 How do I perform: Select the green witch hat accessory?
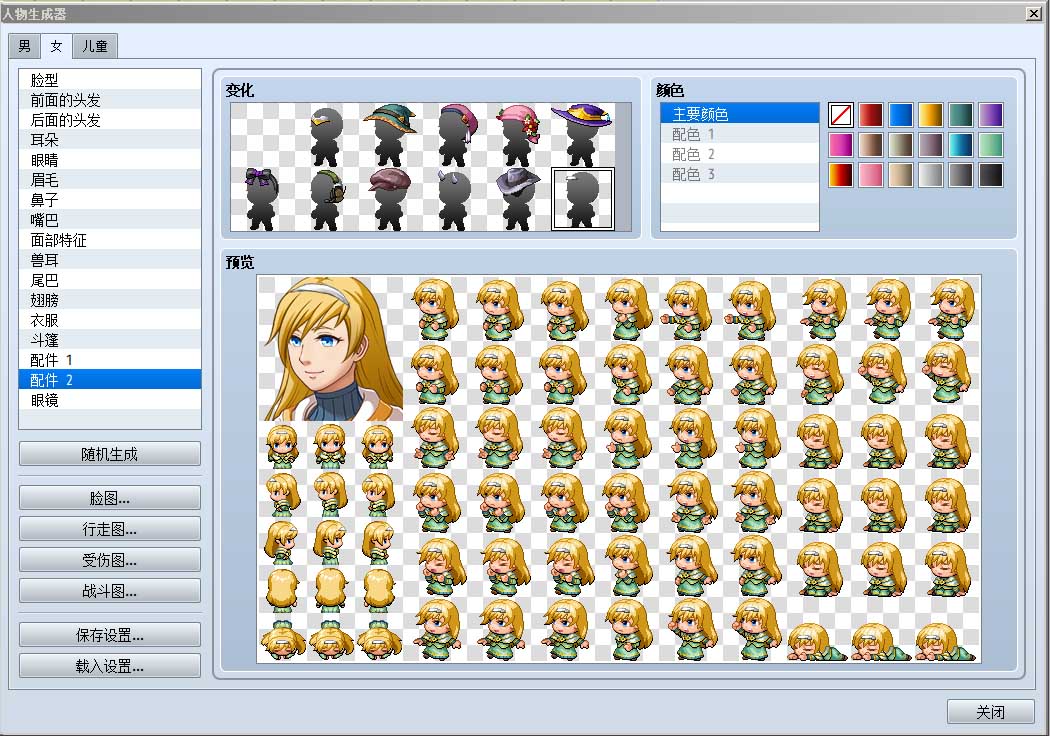click(x=390, y=135)
